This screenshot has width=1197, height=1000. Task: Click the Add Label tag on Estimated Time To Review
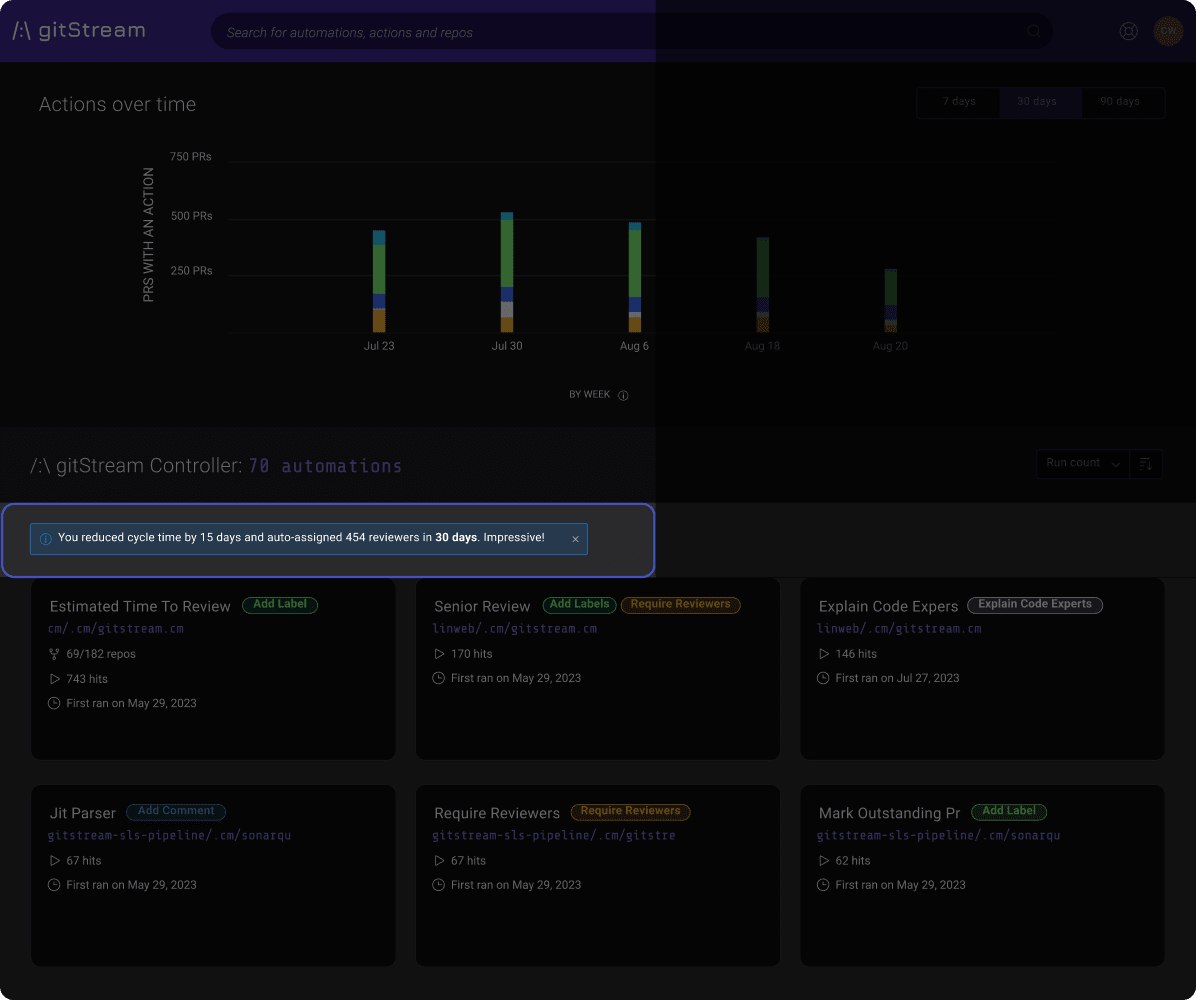click(280, 605)
